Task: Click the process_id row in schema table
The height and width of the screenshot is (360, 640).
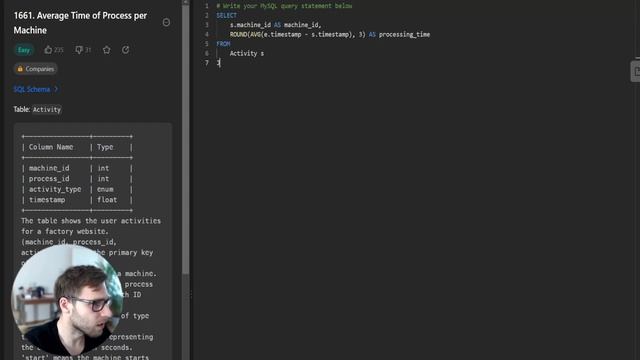Action: [x=77, y=179]
